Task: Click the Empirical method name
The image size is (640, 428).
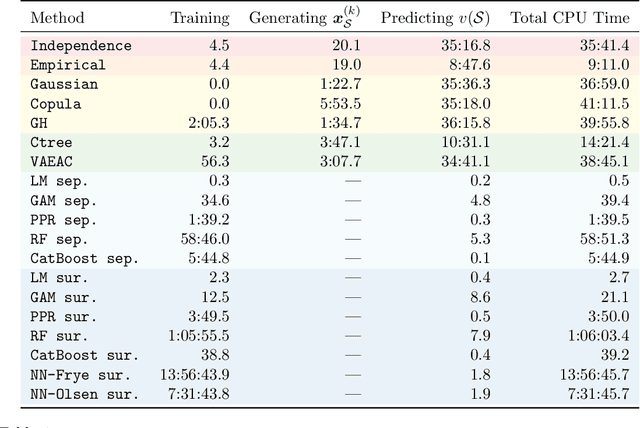Action: pos(68,65)
